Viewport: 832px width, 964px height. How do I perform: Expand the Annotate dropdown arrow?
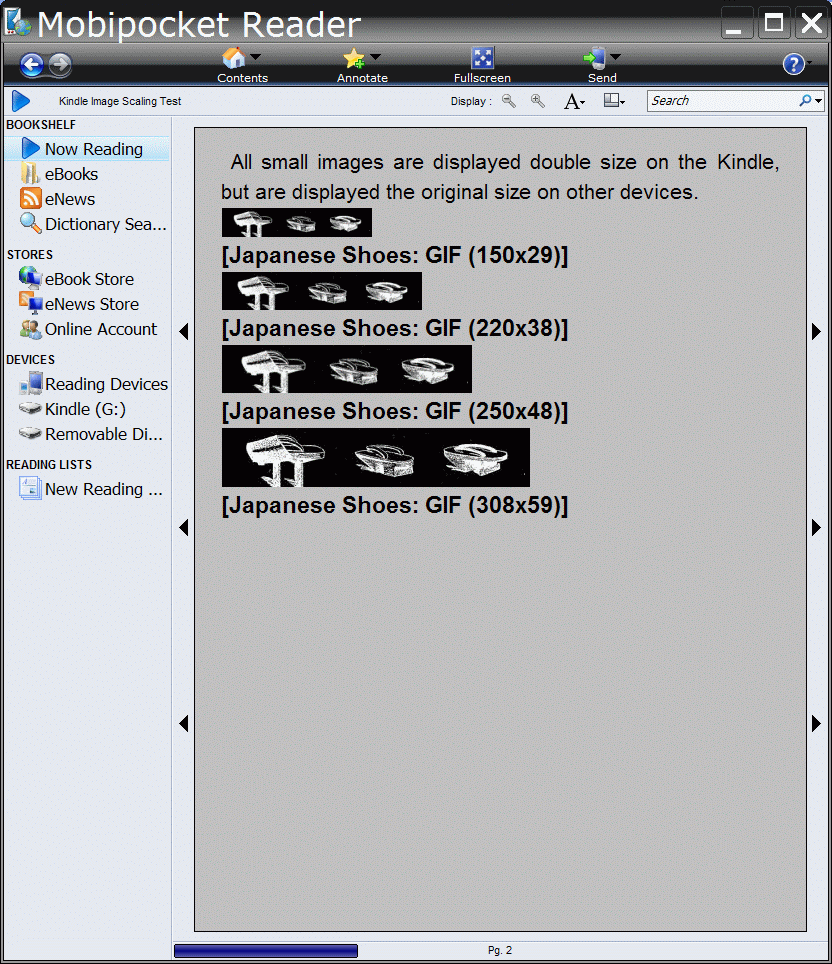[x=375, y=57]
